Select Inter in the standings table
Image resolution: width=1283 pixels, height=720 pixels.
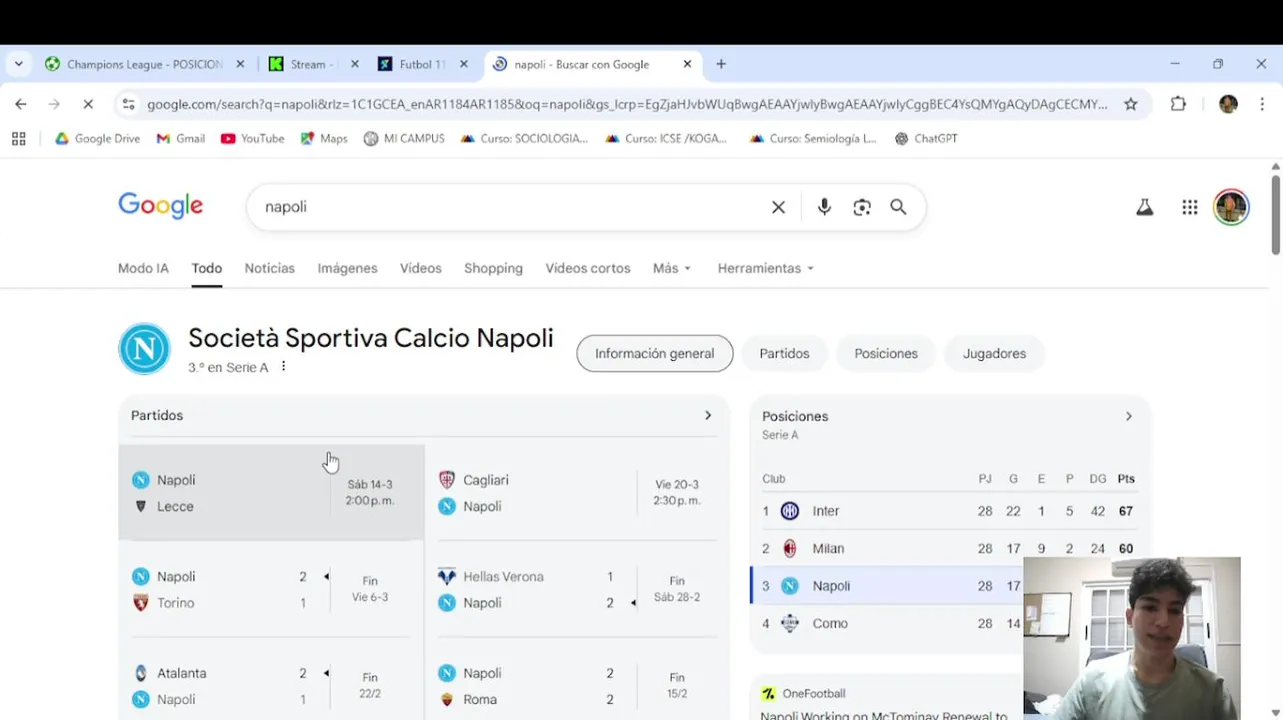(x=950, y=511)
